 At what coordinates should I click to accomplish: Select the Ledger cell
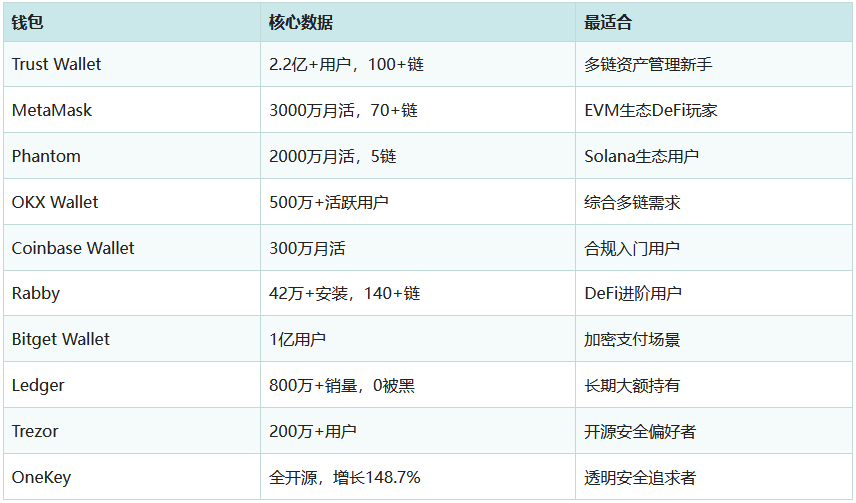(132, 384)
